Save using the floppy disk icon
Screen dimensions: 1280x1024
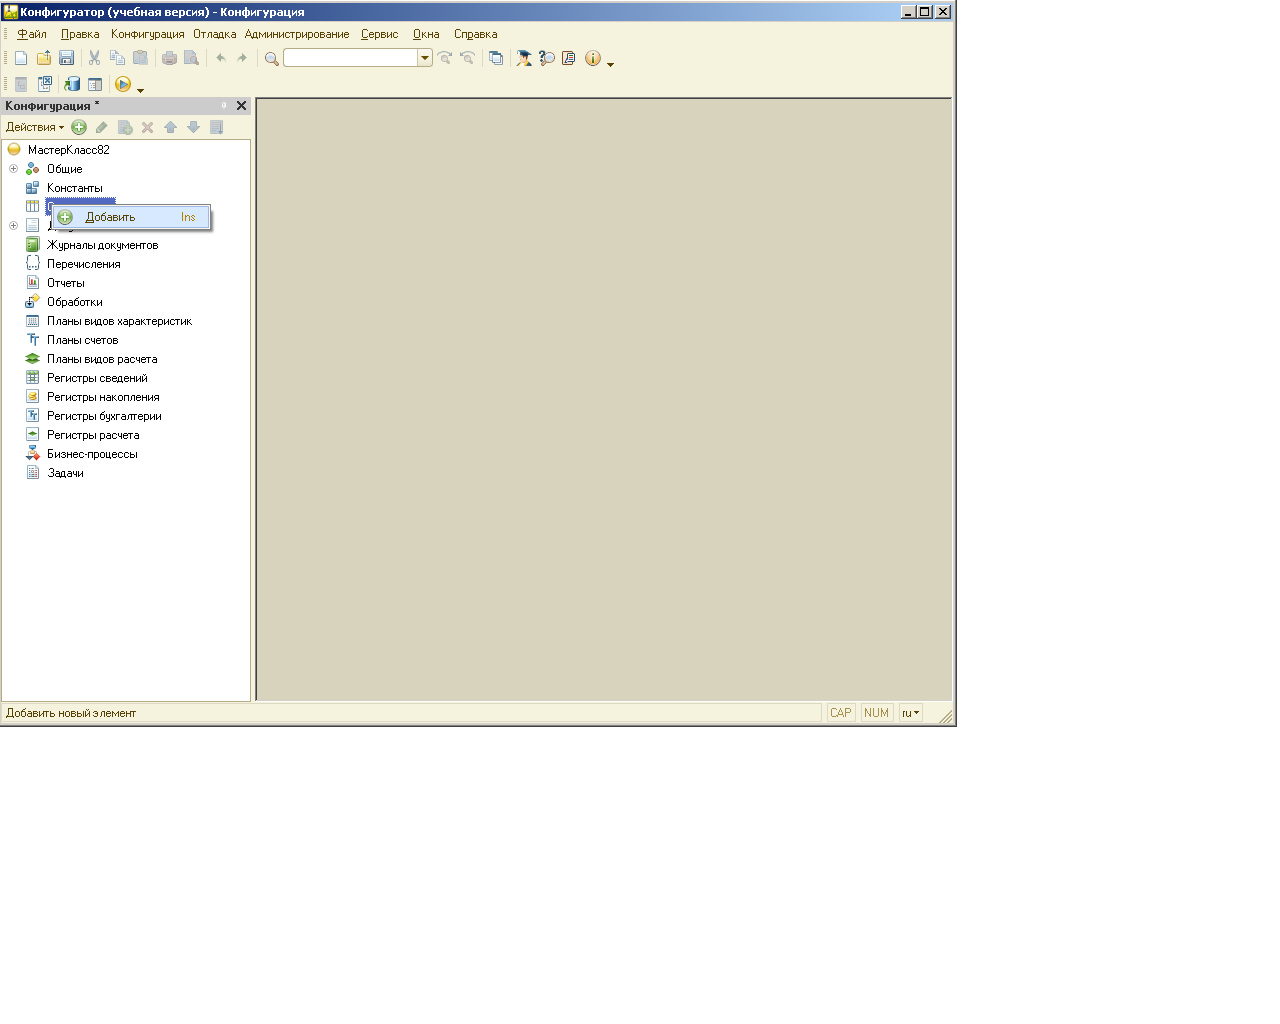[x=67, y=58]
